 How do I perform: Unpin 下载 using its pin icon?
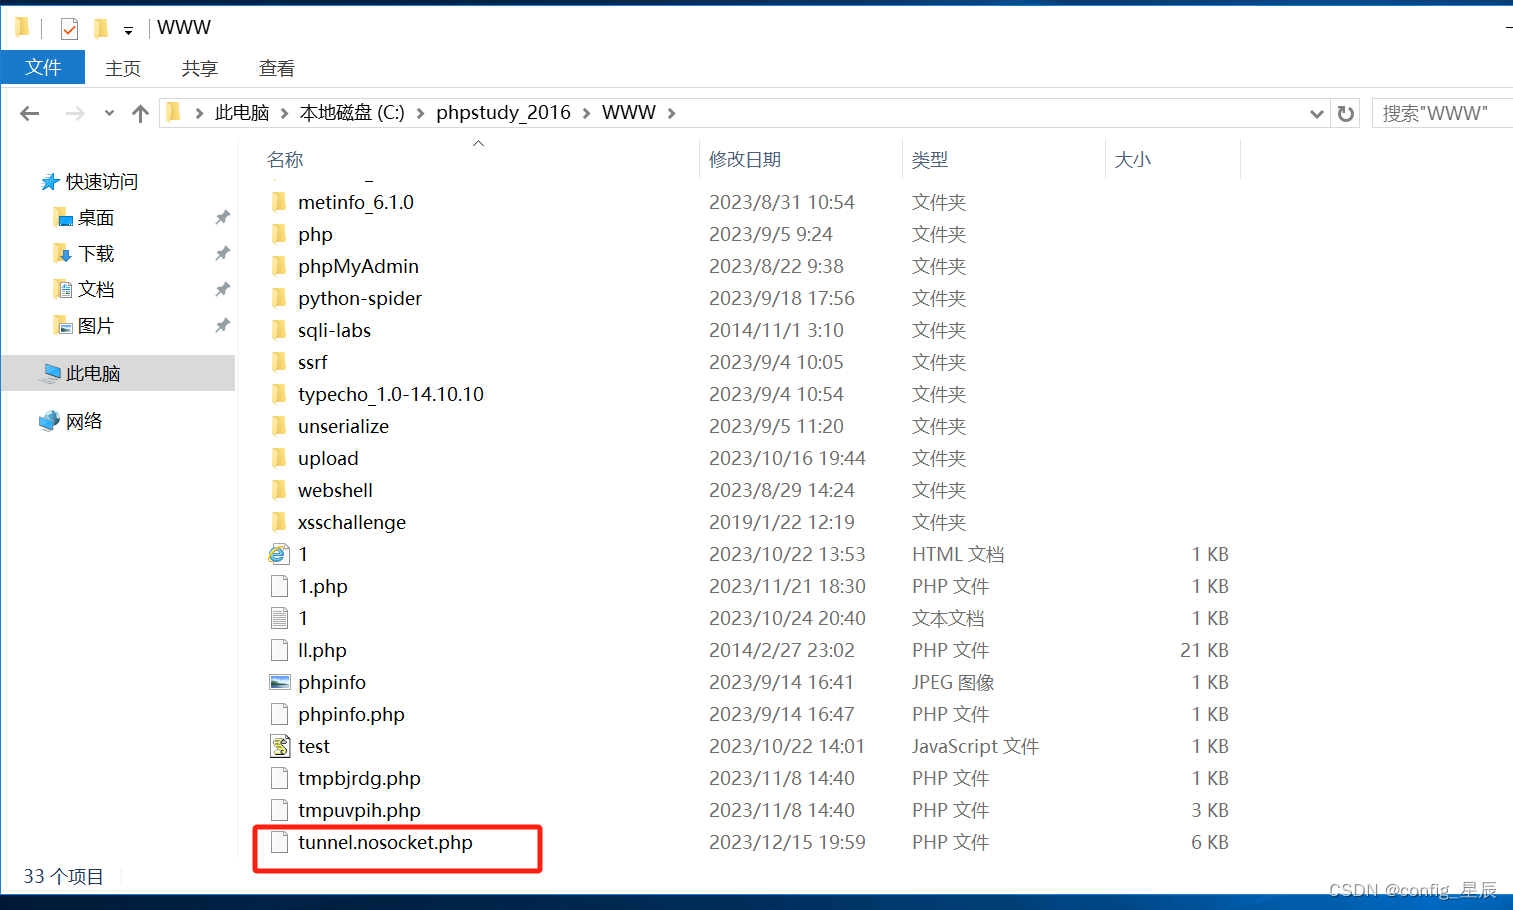222,254
